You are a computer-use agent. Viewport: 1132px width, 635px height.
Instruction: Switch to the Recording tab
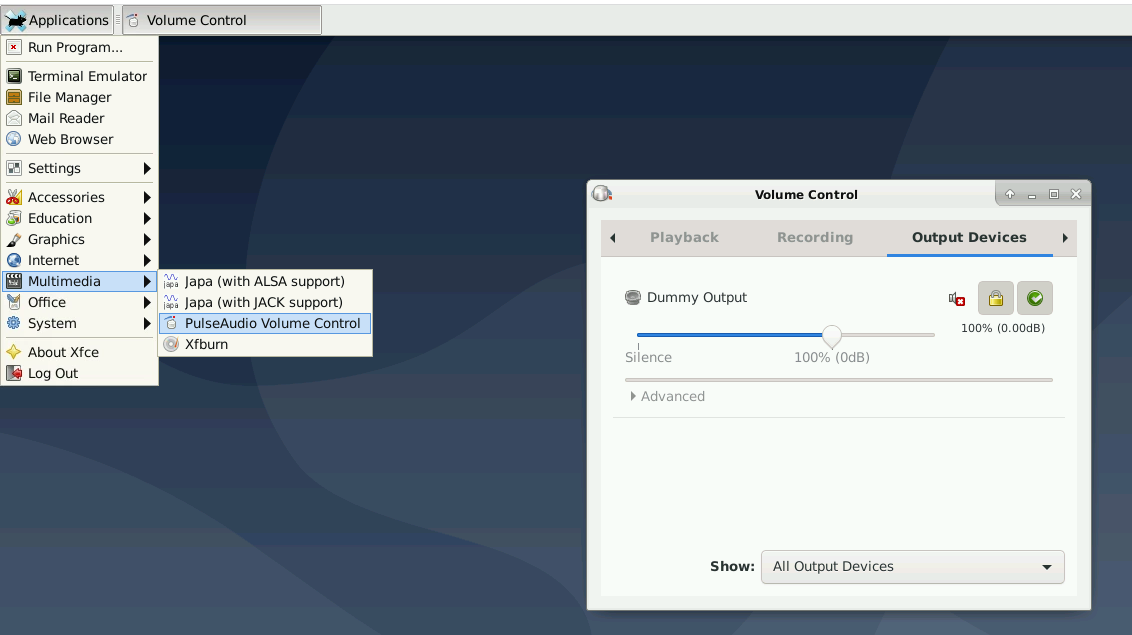814,237
